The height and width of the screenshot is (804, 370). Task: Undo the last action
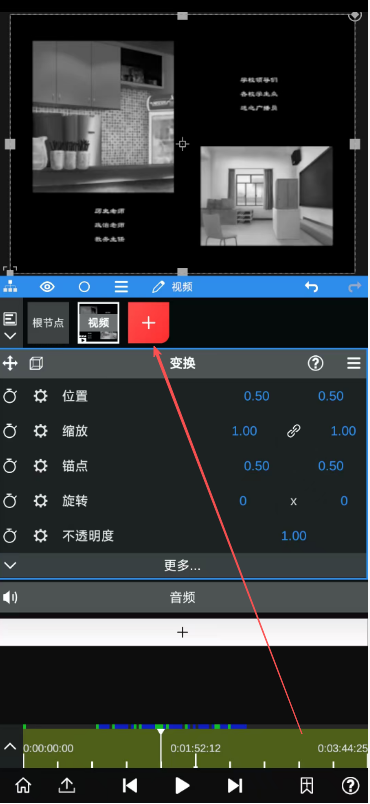[312, 287]
